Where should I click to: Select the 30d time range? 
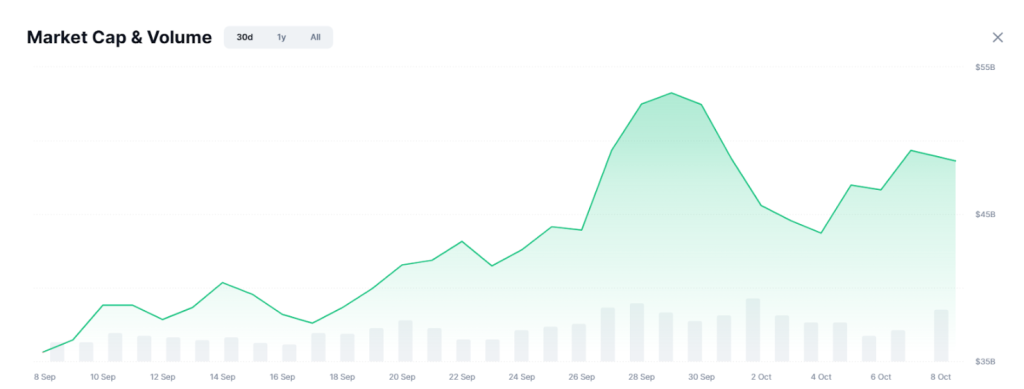coord(244,38)
